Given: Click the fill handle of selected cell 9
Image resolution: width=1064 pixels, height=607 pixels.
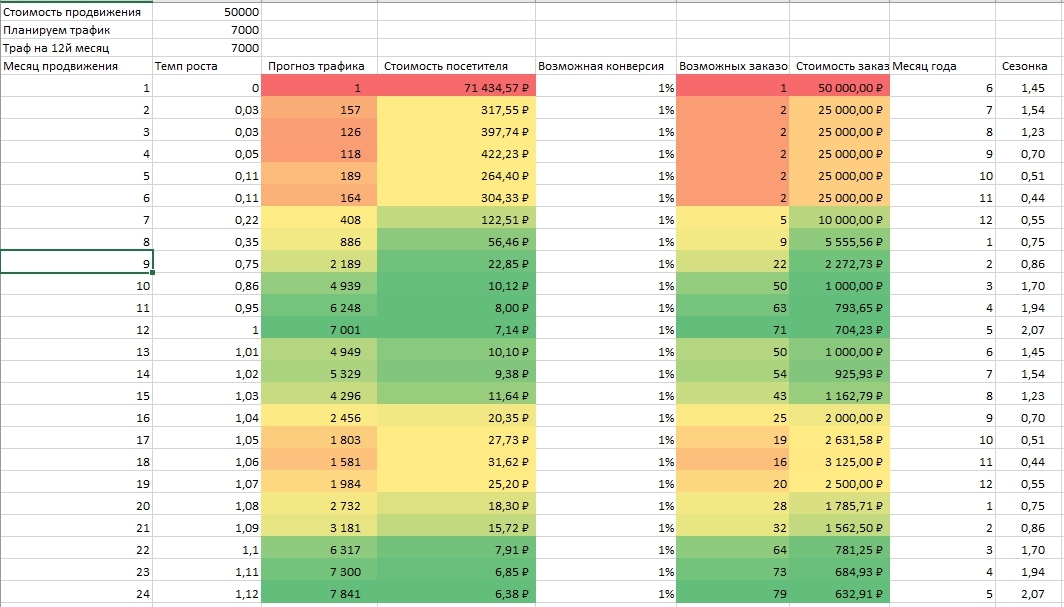Looking at the screenshot, I should tap(153, 272).
